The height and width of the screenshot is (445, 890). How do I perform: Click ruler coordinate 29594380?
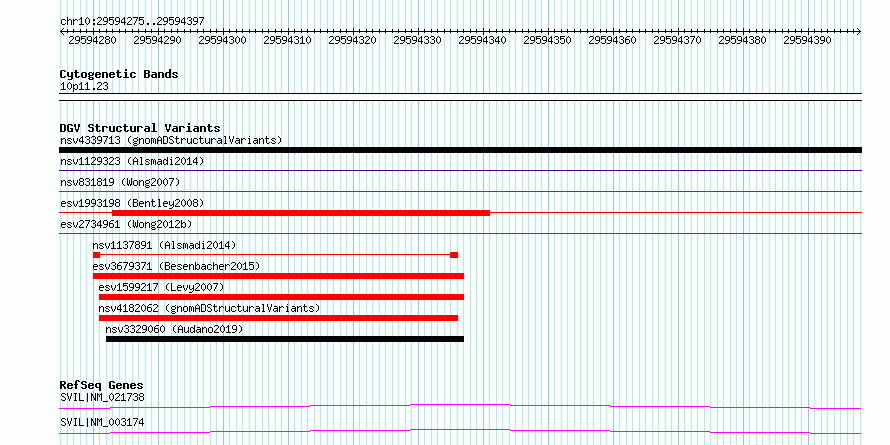coord(742,40)
